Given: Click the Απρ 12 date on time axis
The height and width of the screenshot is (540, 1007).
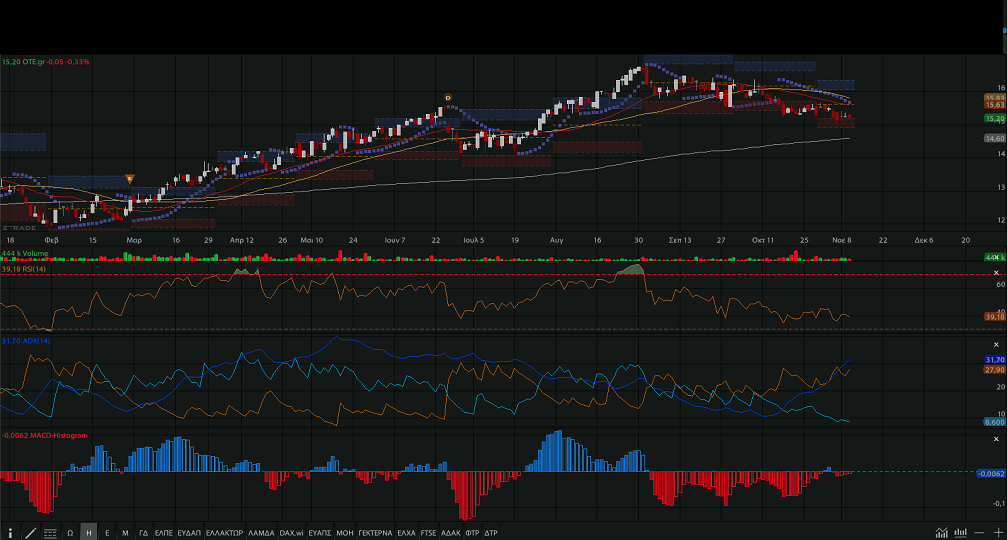Looking at the screenshot, I should [x=241, y=240].
